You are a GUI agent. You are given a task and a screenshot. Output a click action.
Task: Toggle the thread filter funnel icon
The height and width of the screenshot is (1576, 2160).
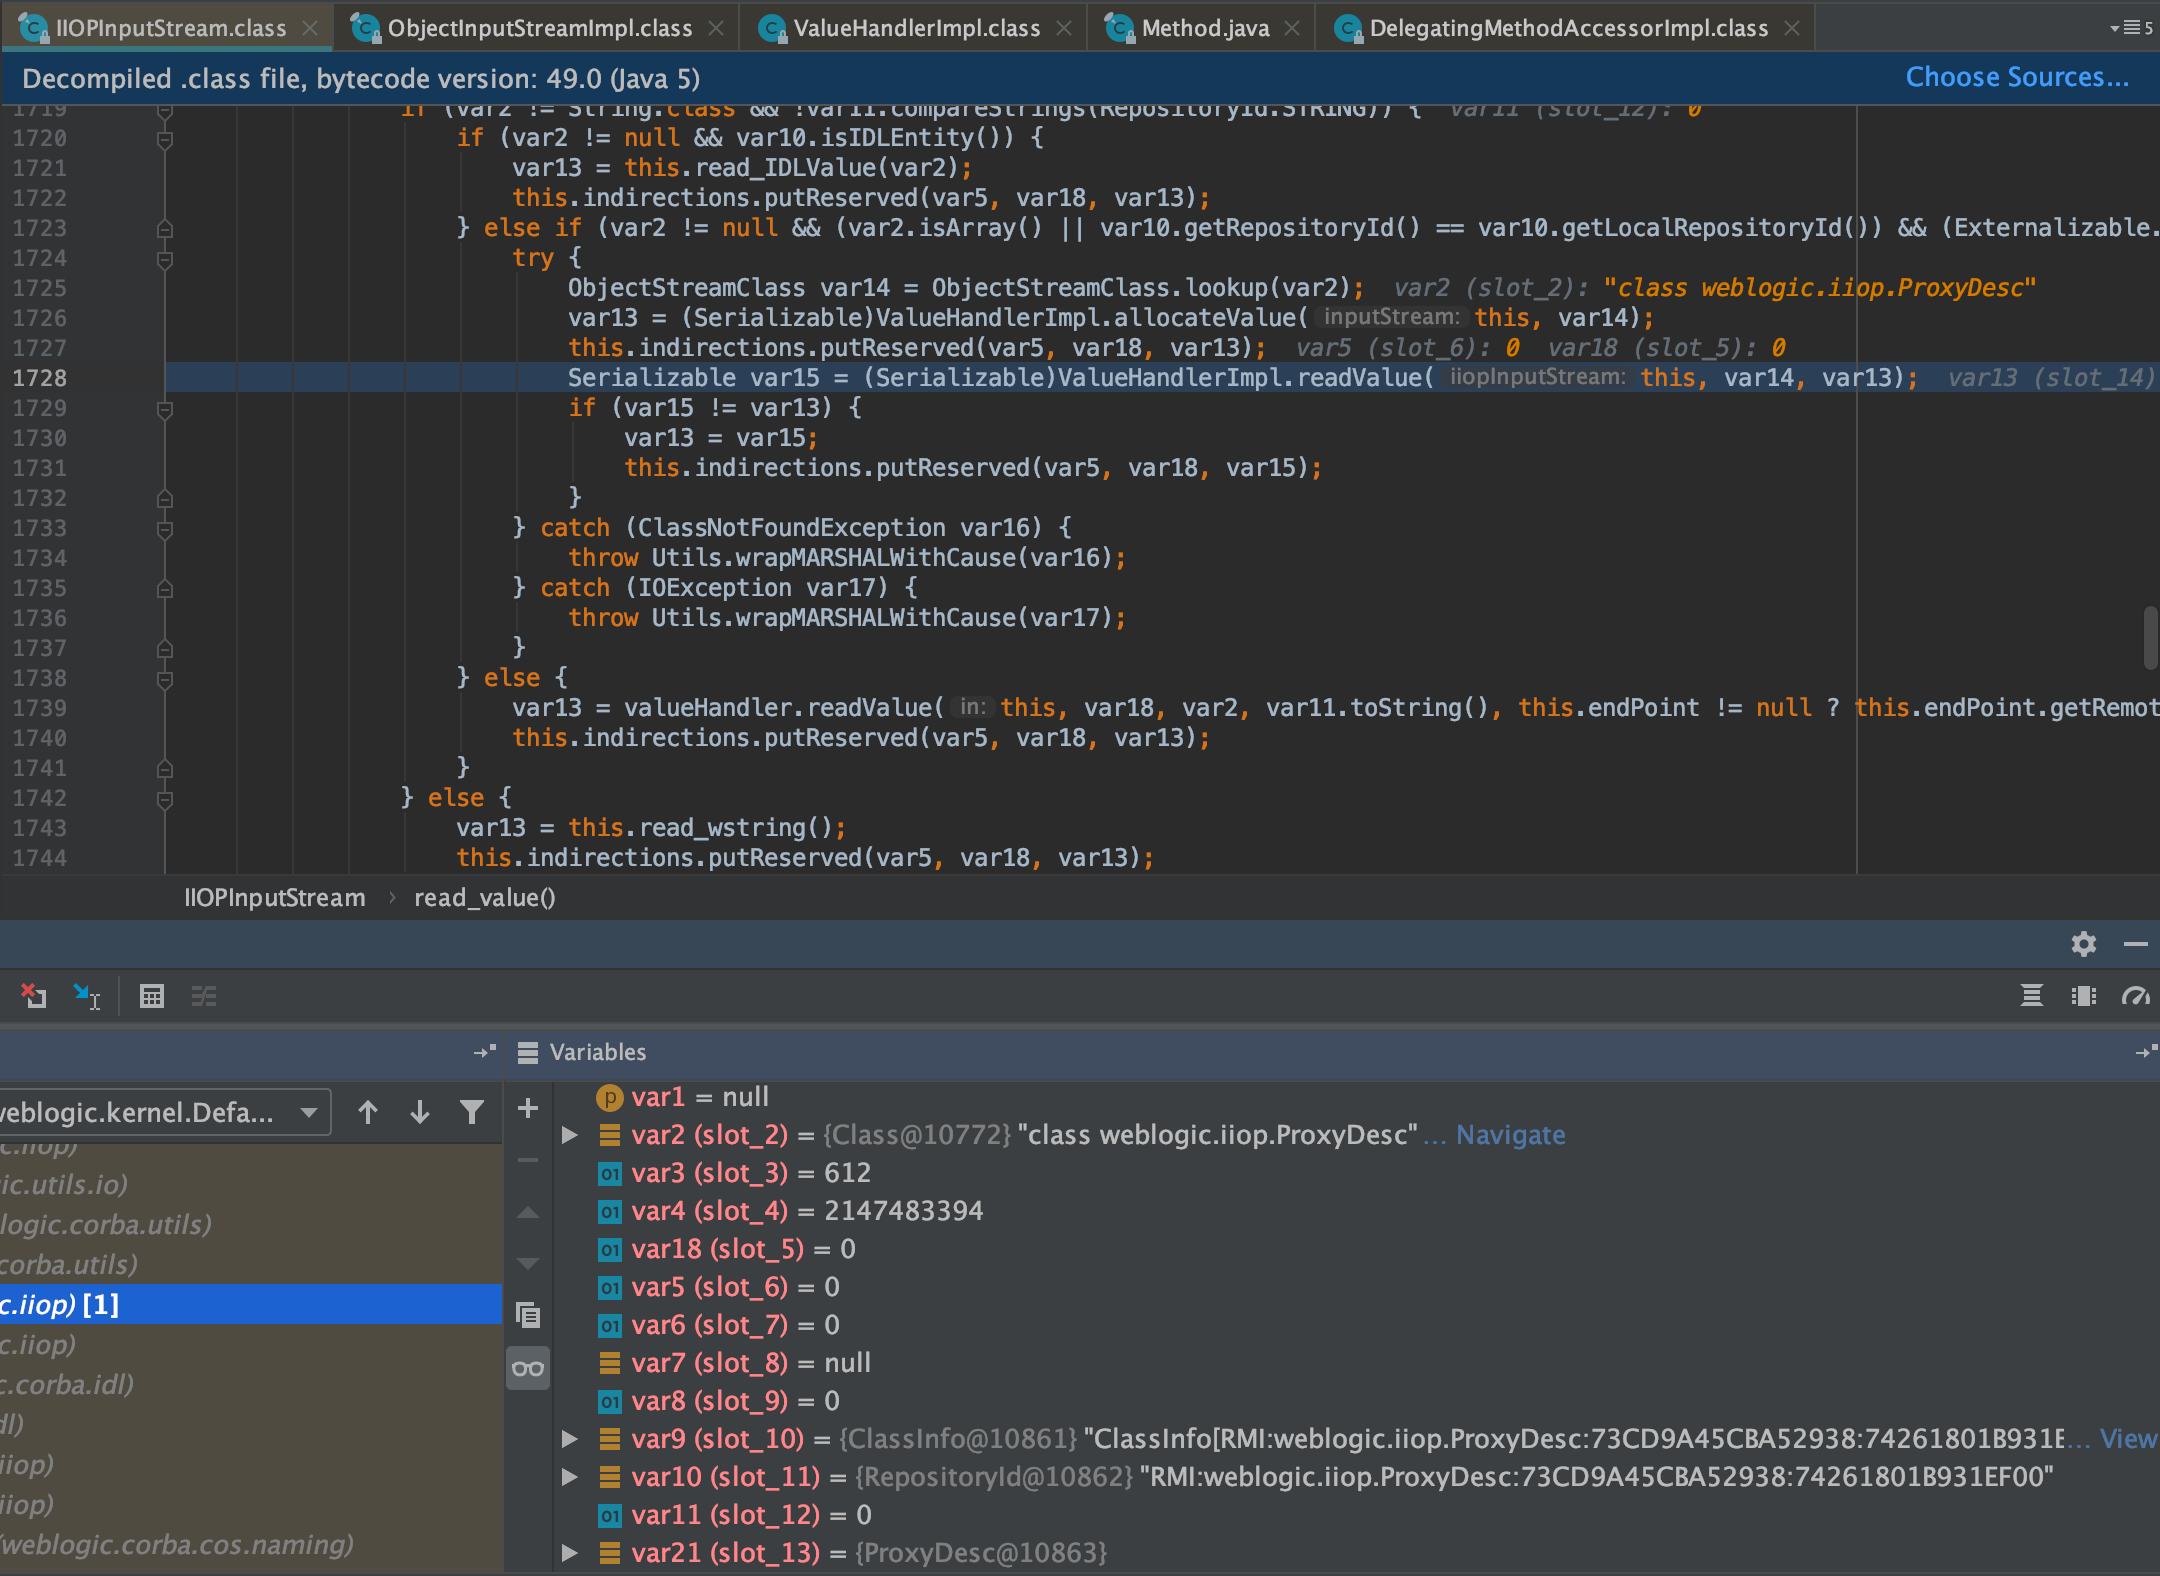point(472,1112)
